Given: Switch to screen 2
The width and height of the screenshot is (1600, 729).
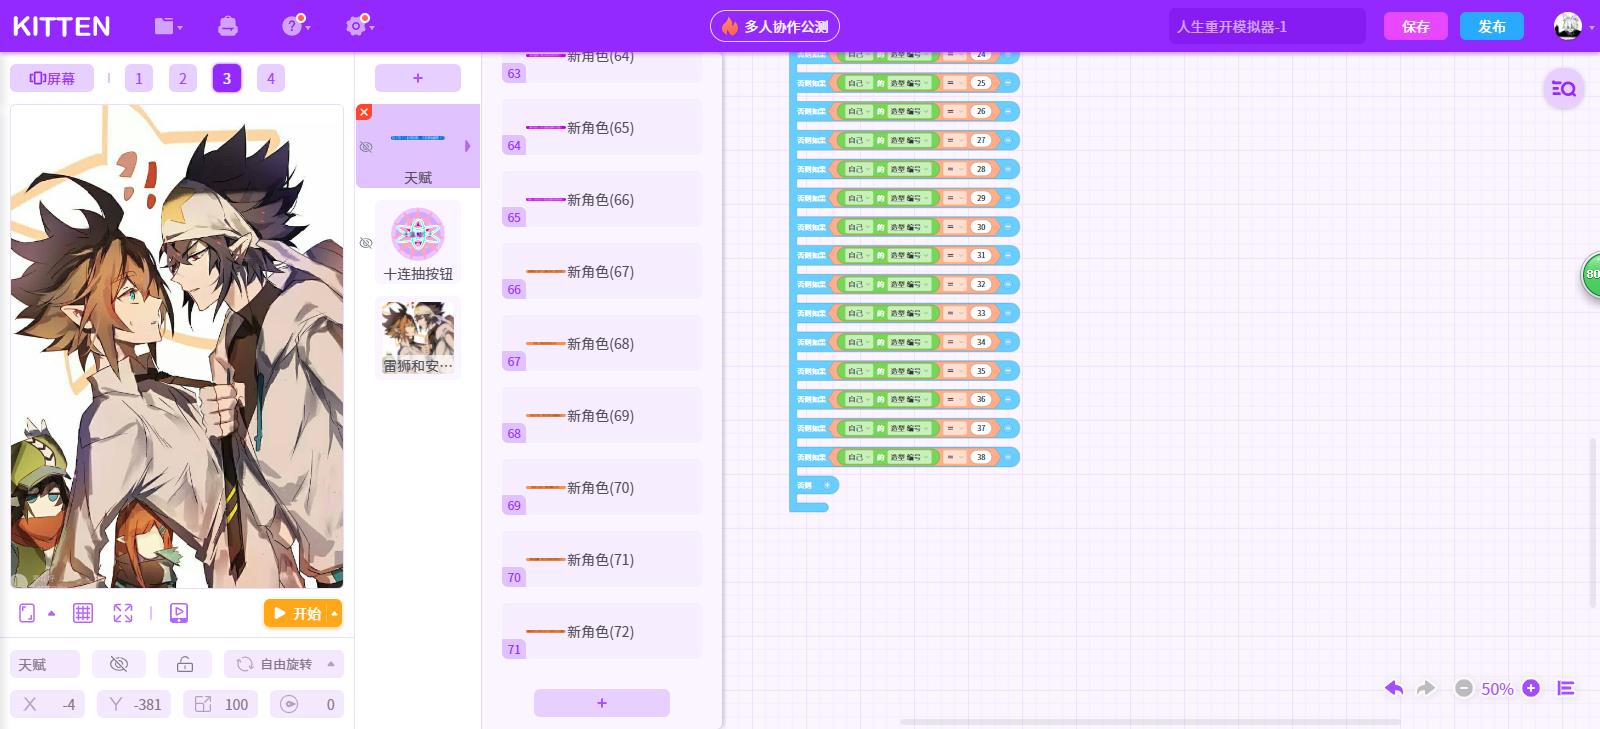Looking at the screenshot, I should click(183, 78).
